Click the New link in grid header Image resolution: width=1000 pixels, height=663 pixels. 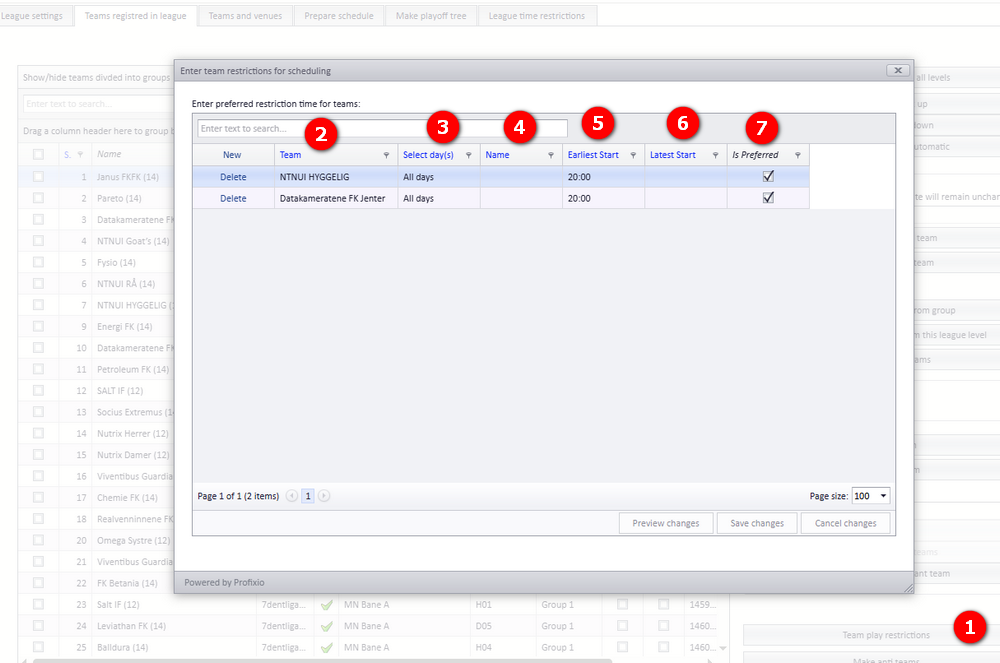pos(232,155)
